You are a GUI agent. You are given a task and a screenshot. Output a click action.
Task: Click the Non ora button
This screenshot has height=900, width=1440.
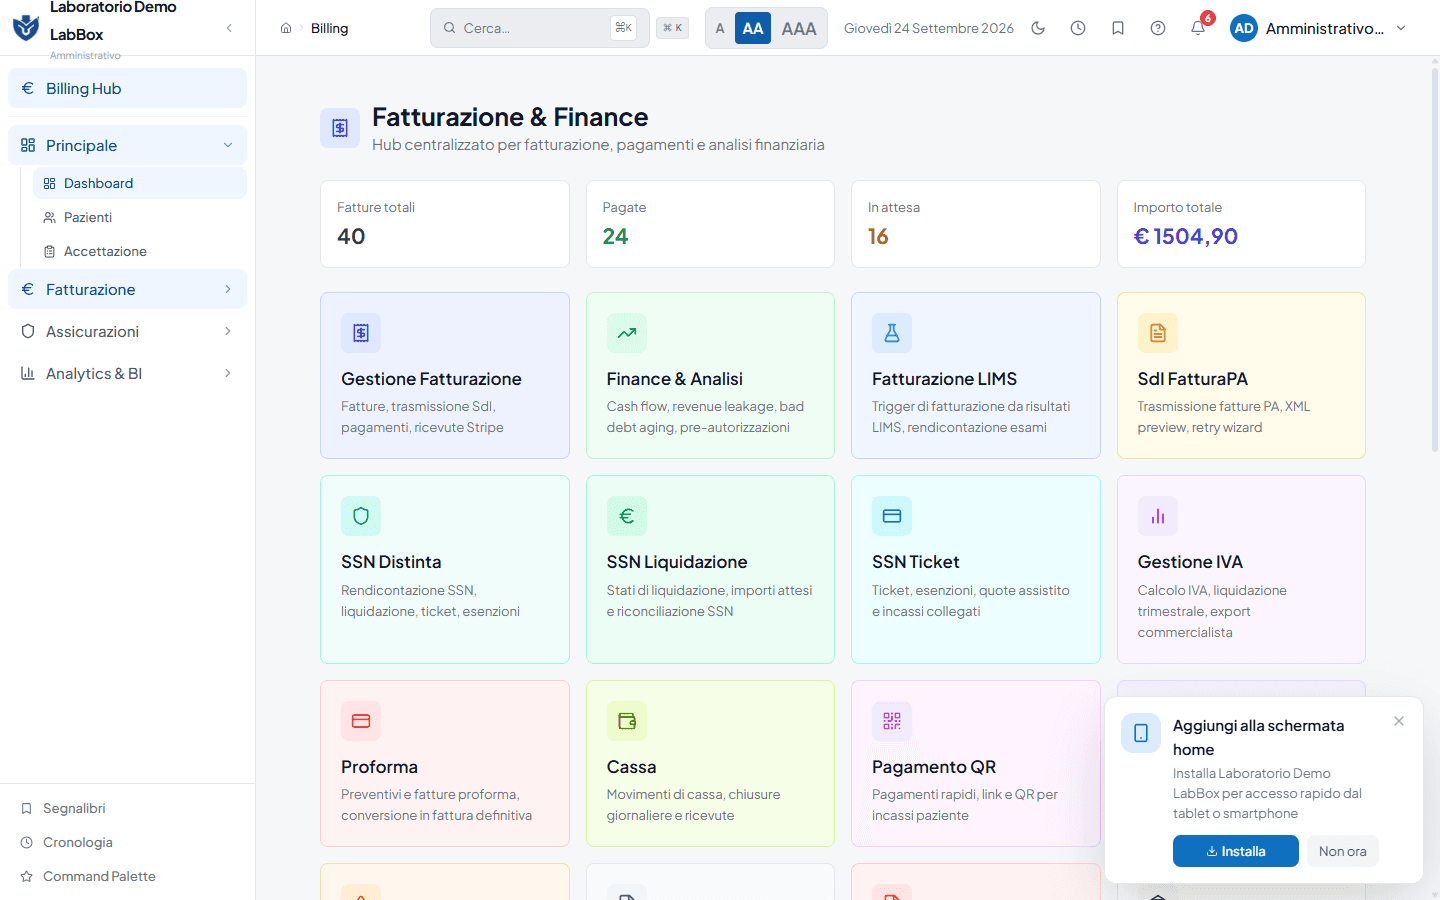point(1342,851)
